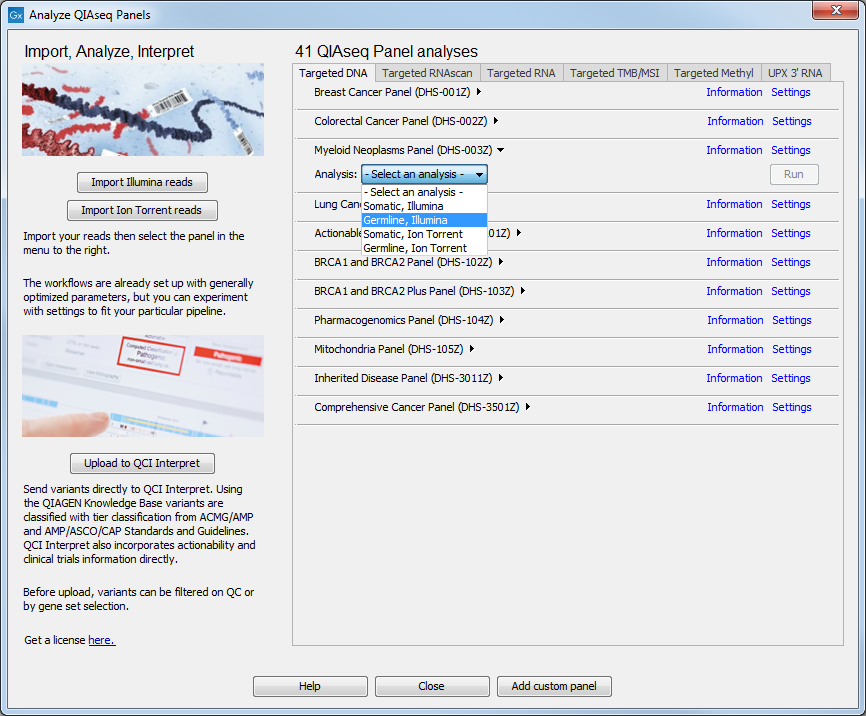Click Add custom panel button
The width and height of the screenshot is (866, 716).
(x=554, y=686)
